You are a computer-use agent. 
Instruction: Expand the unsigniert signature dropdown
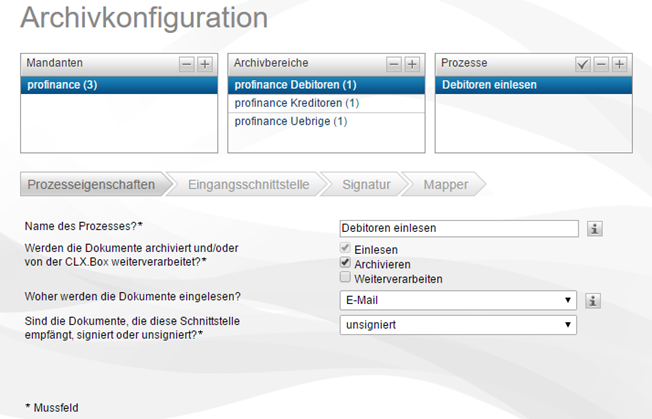458,324
